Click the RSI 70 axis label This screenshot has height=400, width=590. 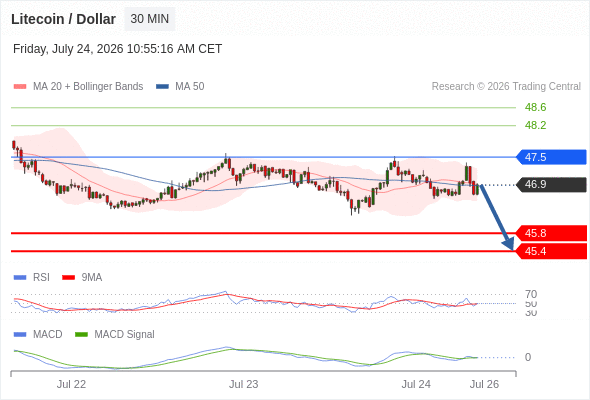[x=531, y=294]
